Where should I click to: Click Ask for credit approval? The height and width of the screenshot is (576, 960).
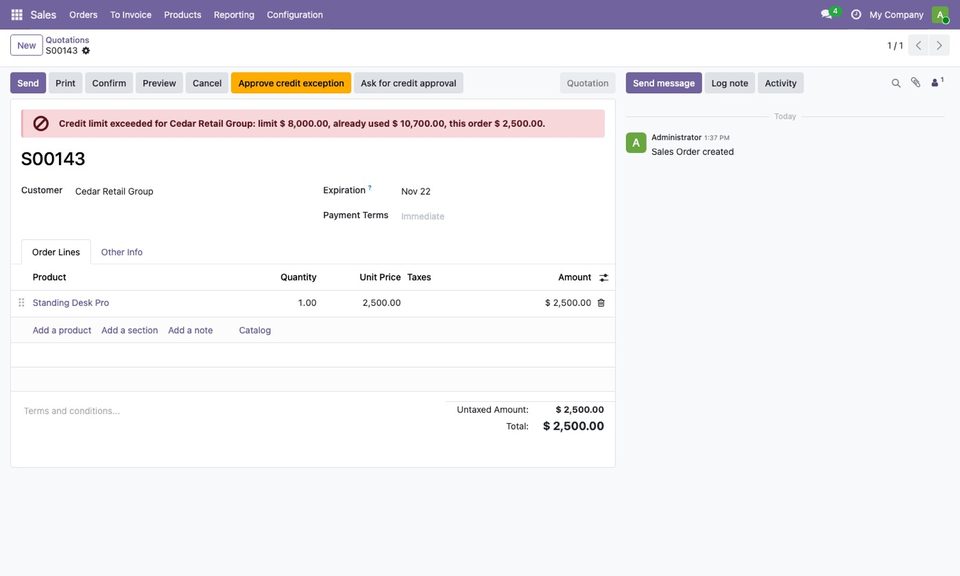[x=408, y=83]
